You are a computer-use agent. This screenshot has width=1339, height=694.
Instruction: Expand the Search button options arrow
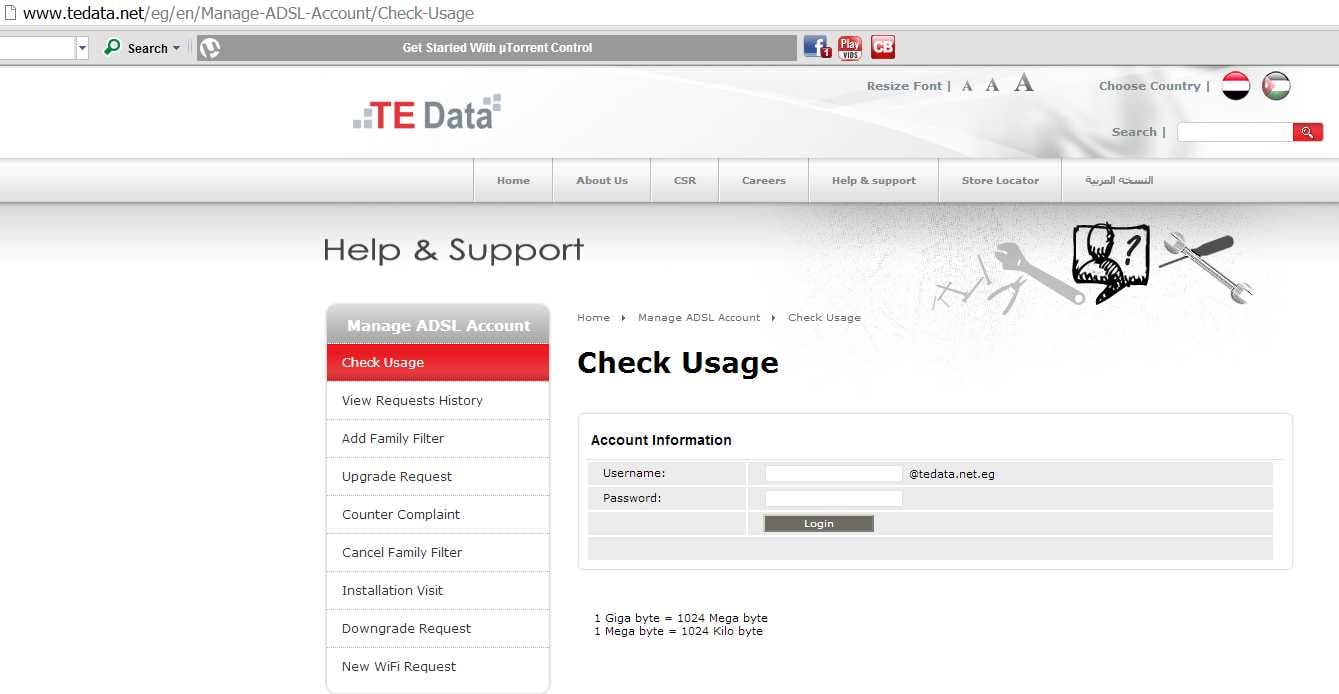click(176, 48)
